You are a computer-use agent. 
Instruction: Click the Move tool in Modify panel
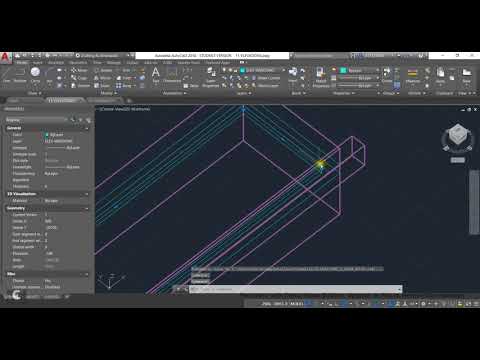click(x=79, y=70)
